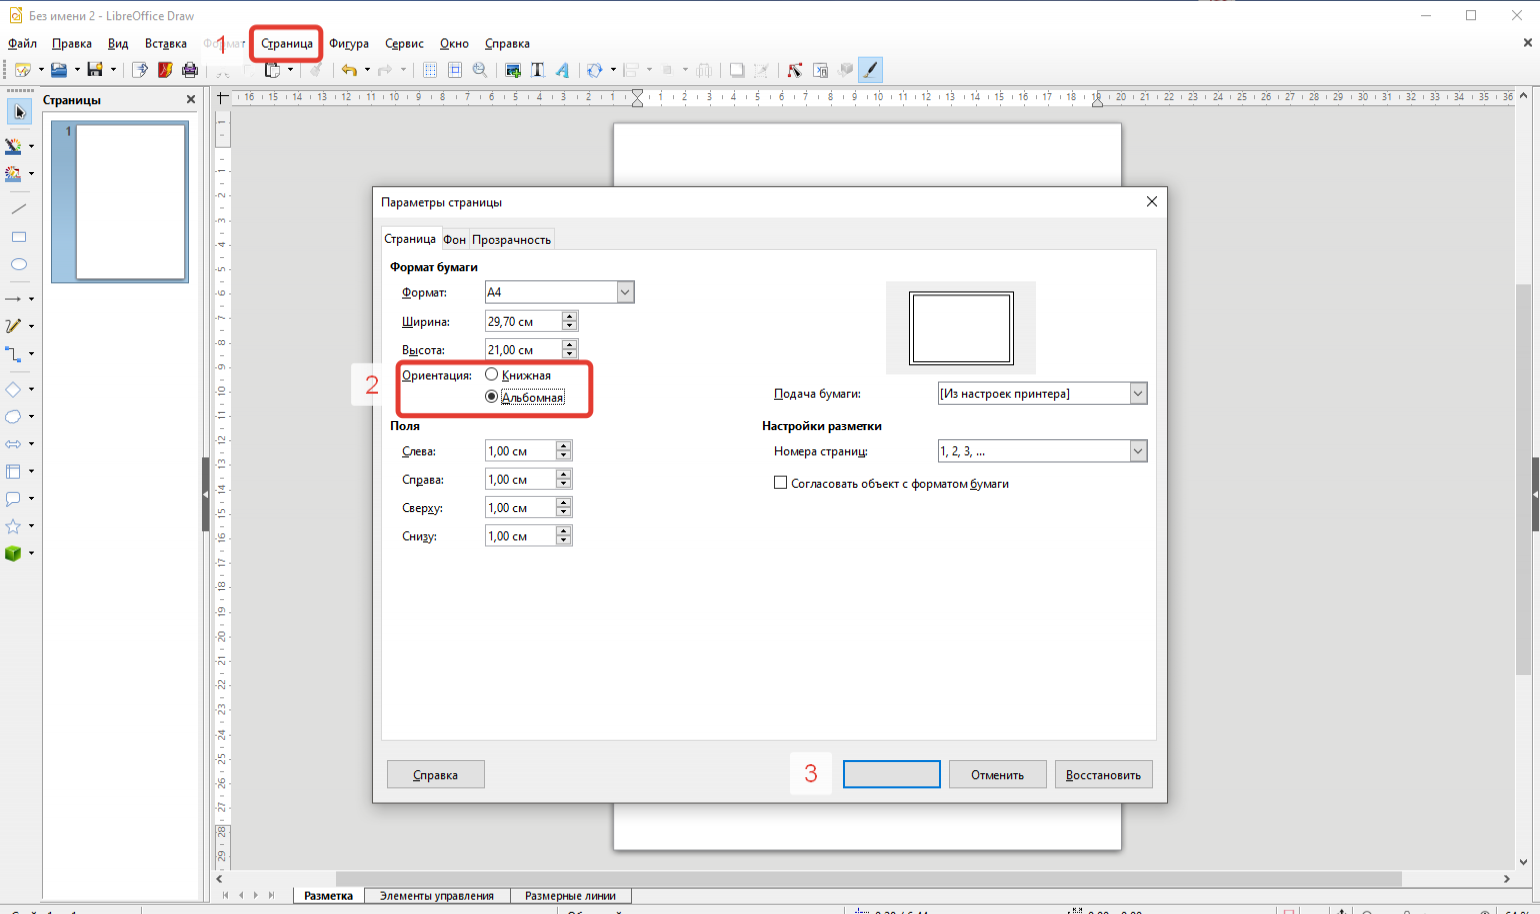This screenshot has width=1540, height=914.
Task: Open the Правка menu
Action: (x=72, y=44)
